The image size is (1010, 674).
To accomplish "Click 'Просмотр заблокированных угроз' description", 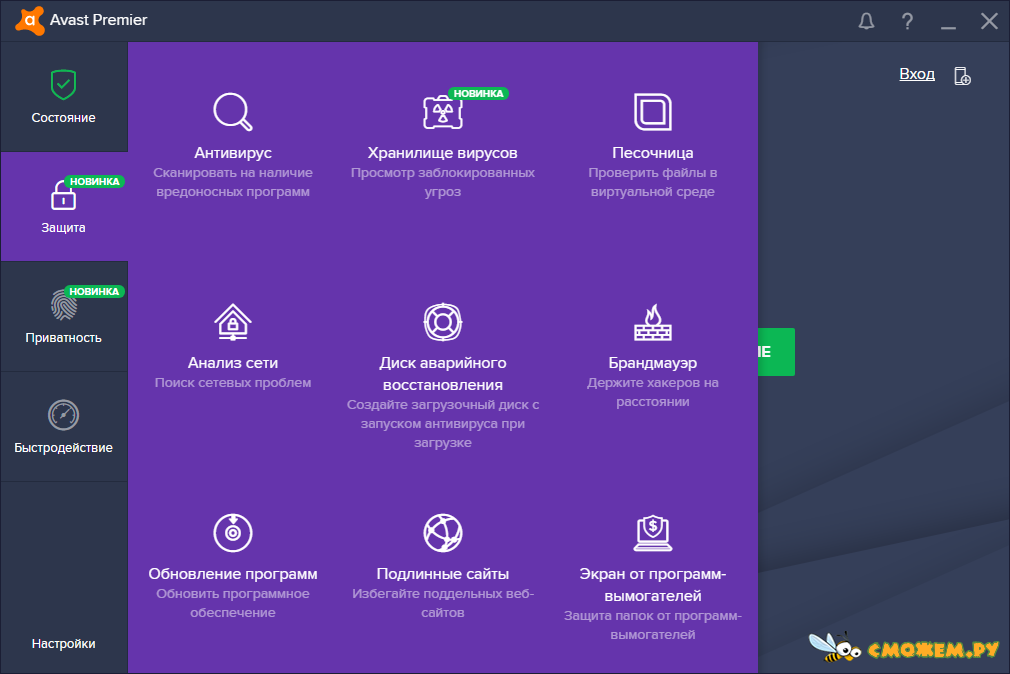I will pyautogui.click(x=443, y=182).
